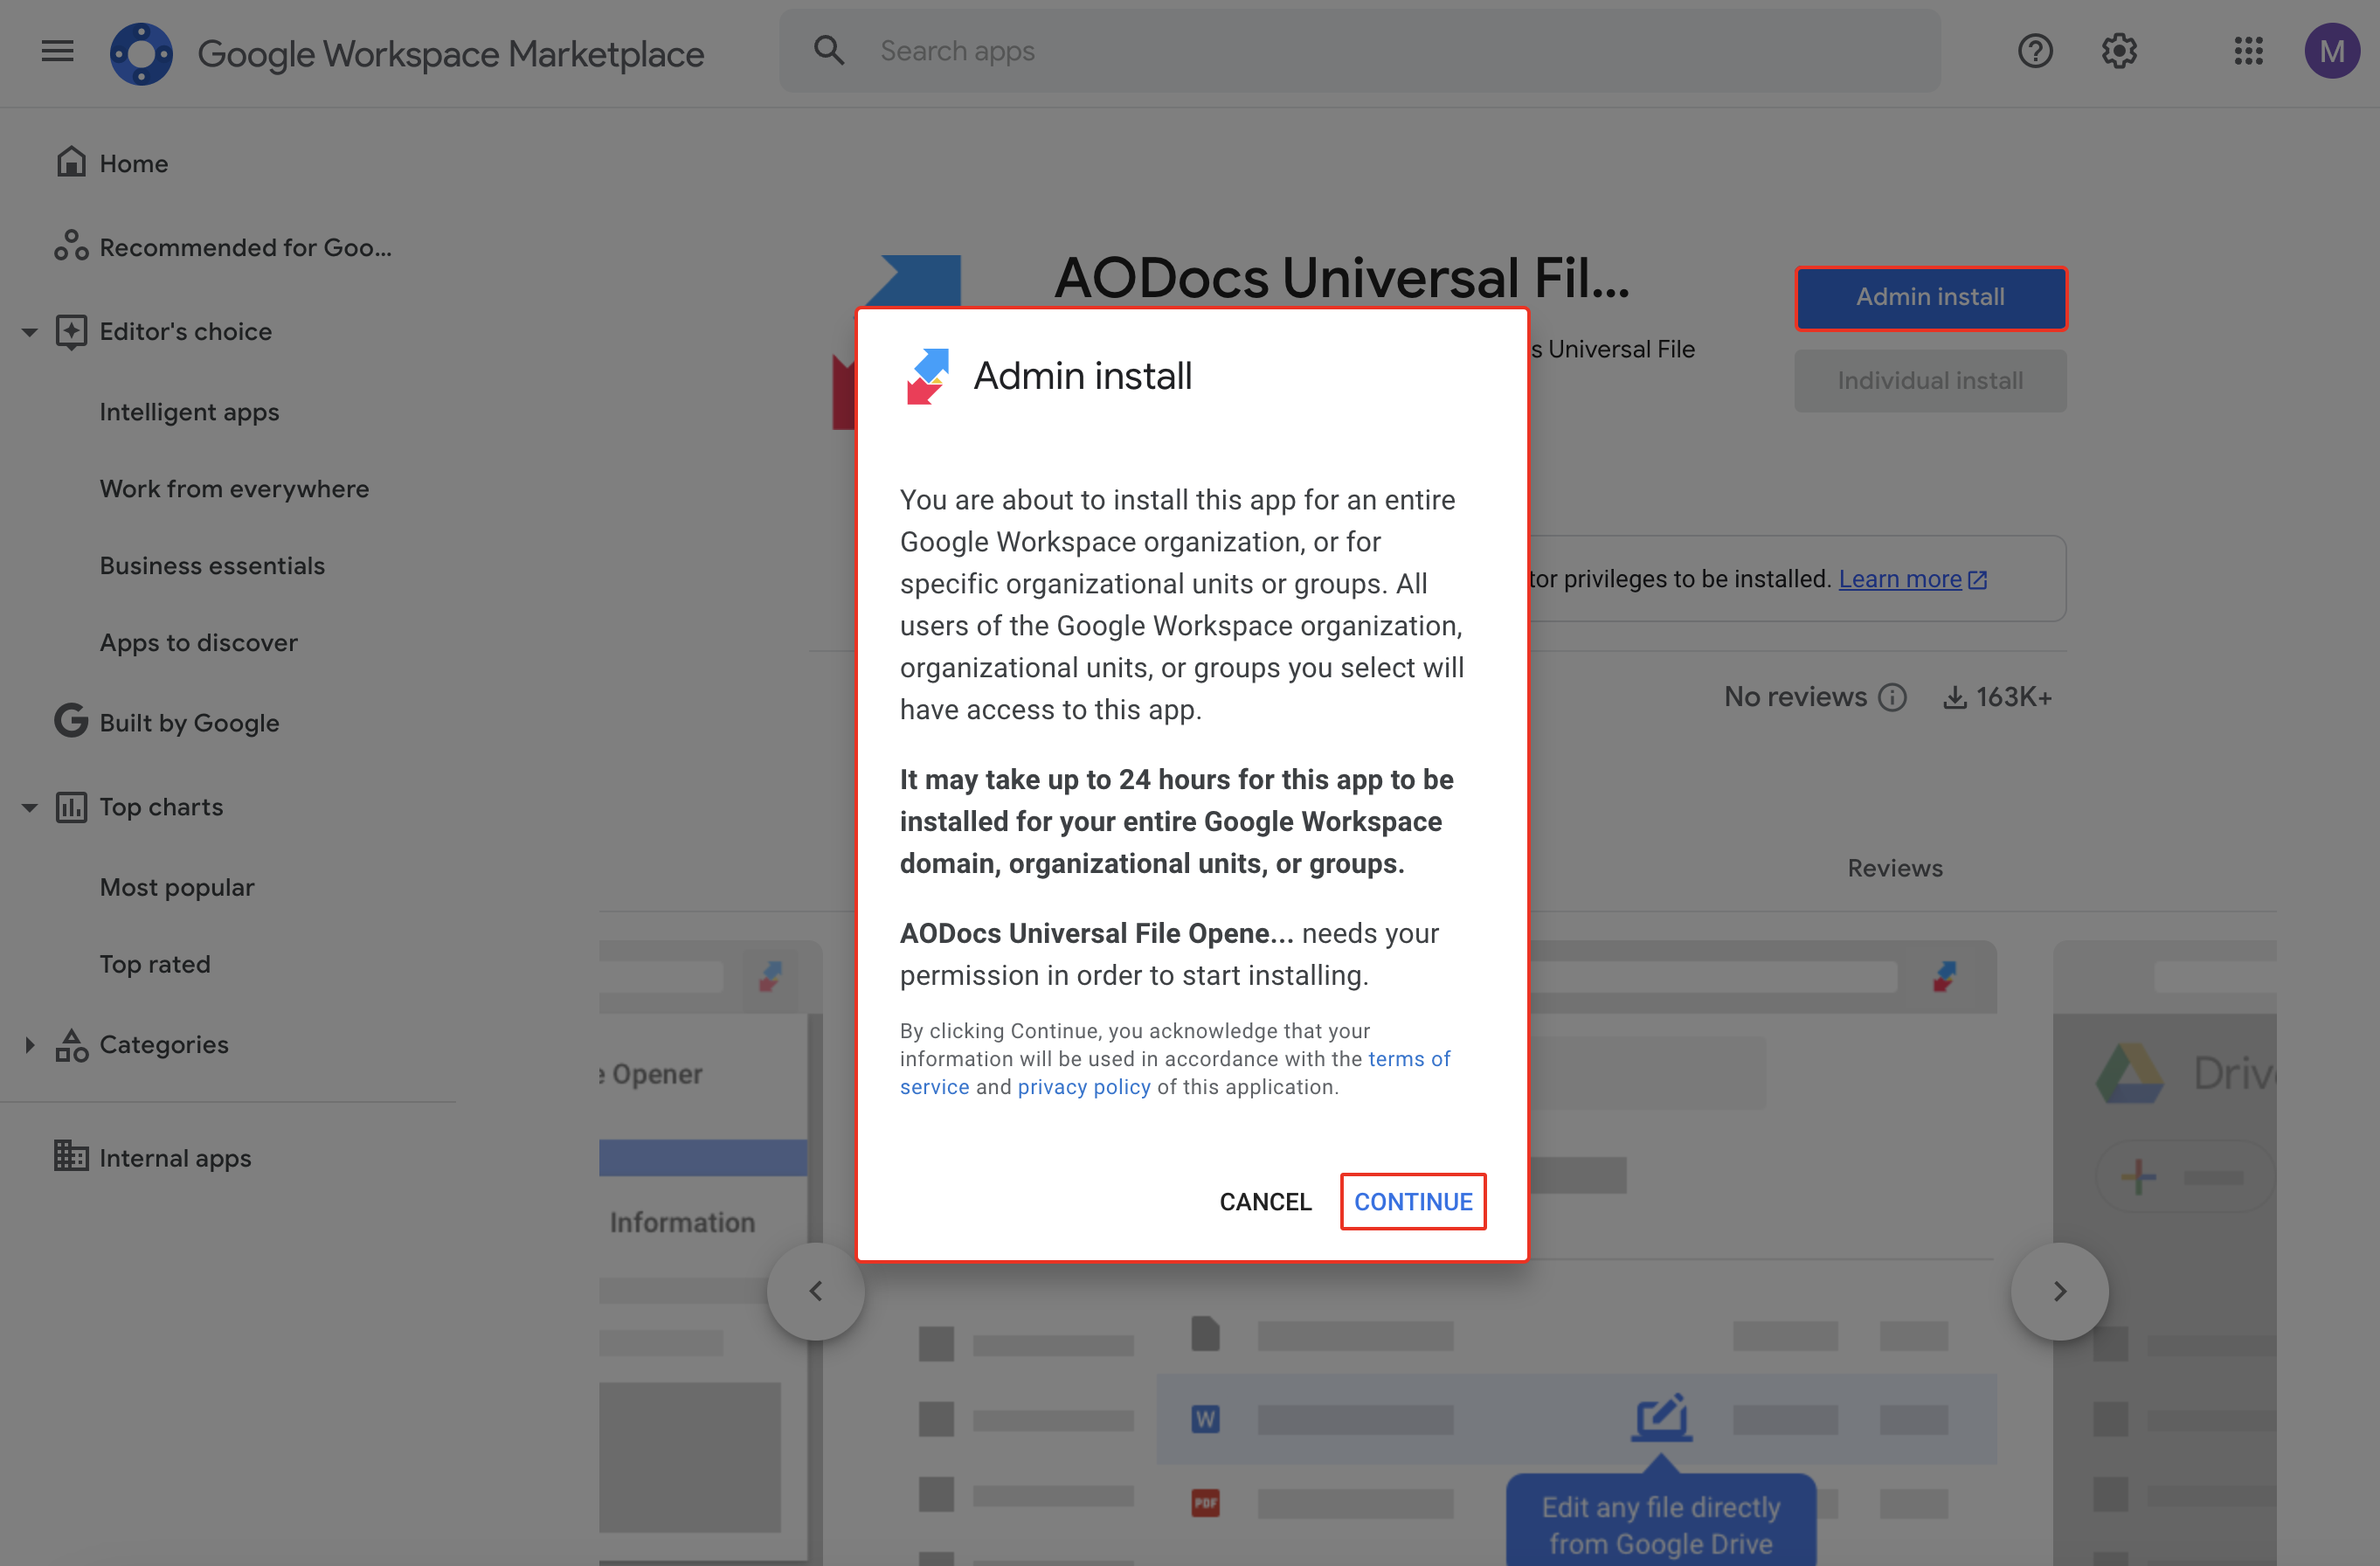The height and width of the screenshot is (1566, 2380).
Task: Open the Google apps grid
Action: (2248, 51)
